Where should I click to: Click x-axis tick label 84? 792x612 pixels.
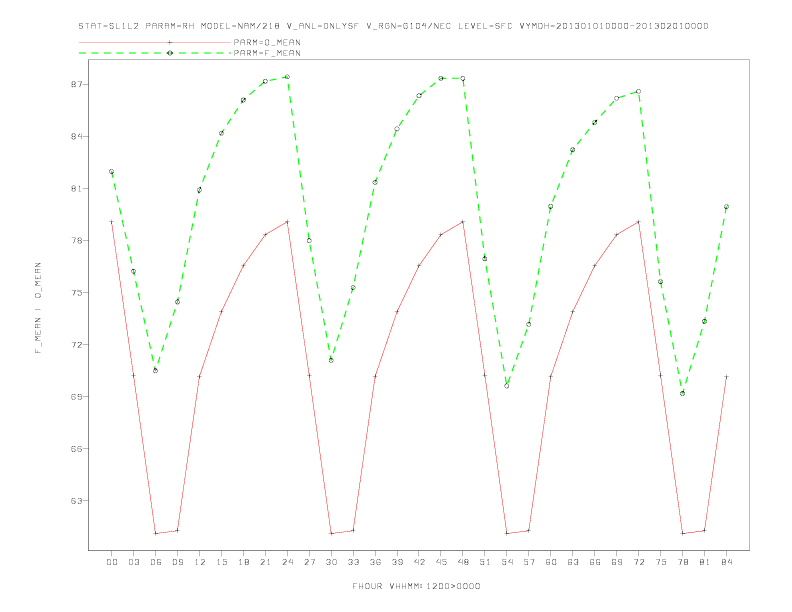pyautogui.click(x=726, y=562)
